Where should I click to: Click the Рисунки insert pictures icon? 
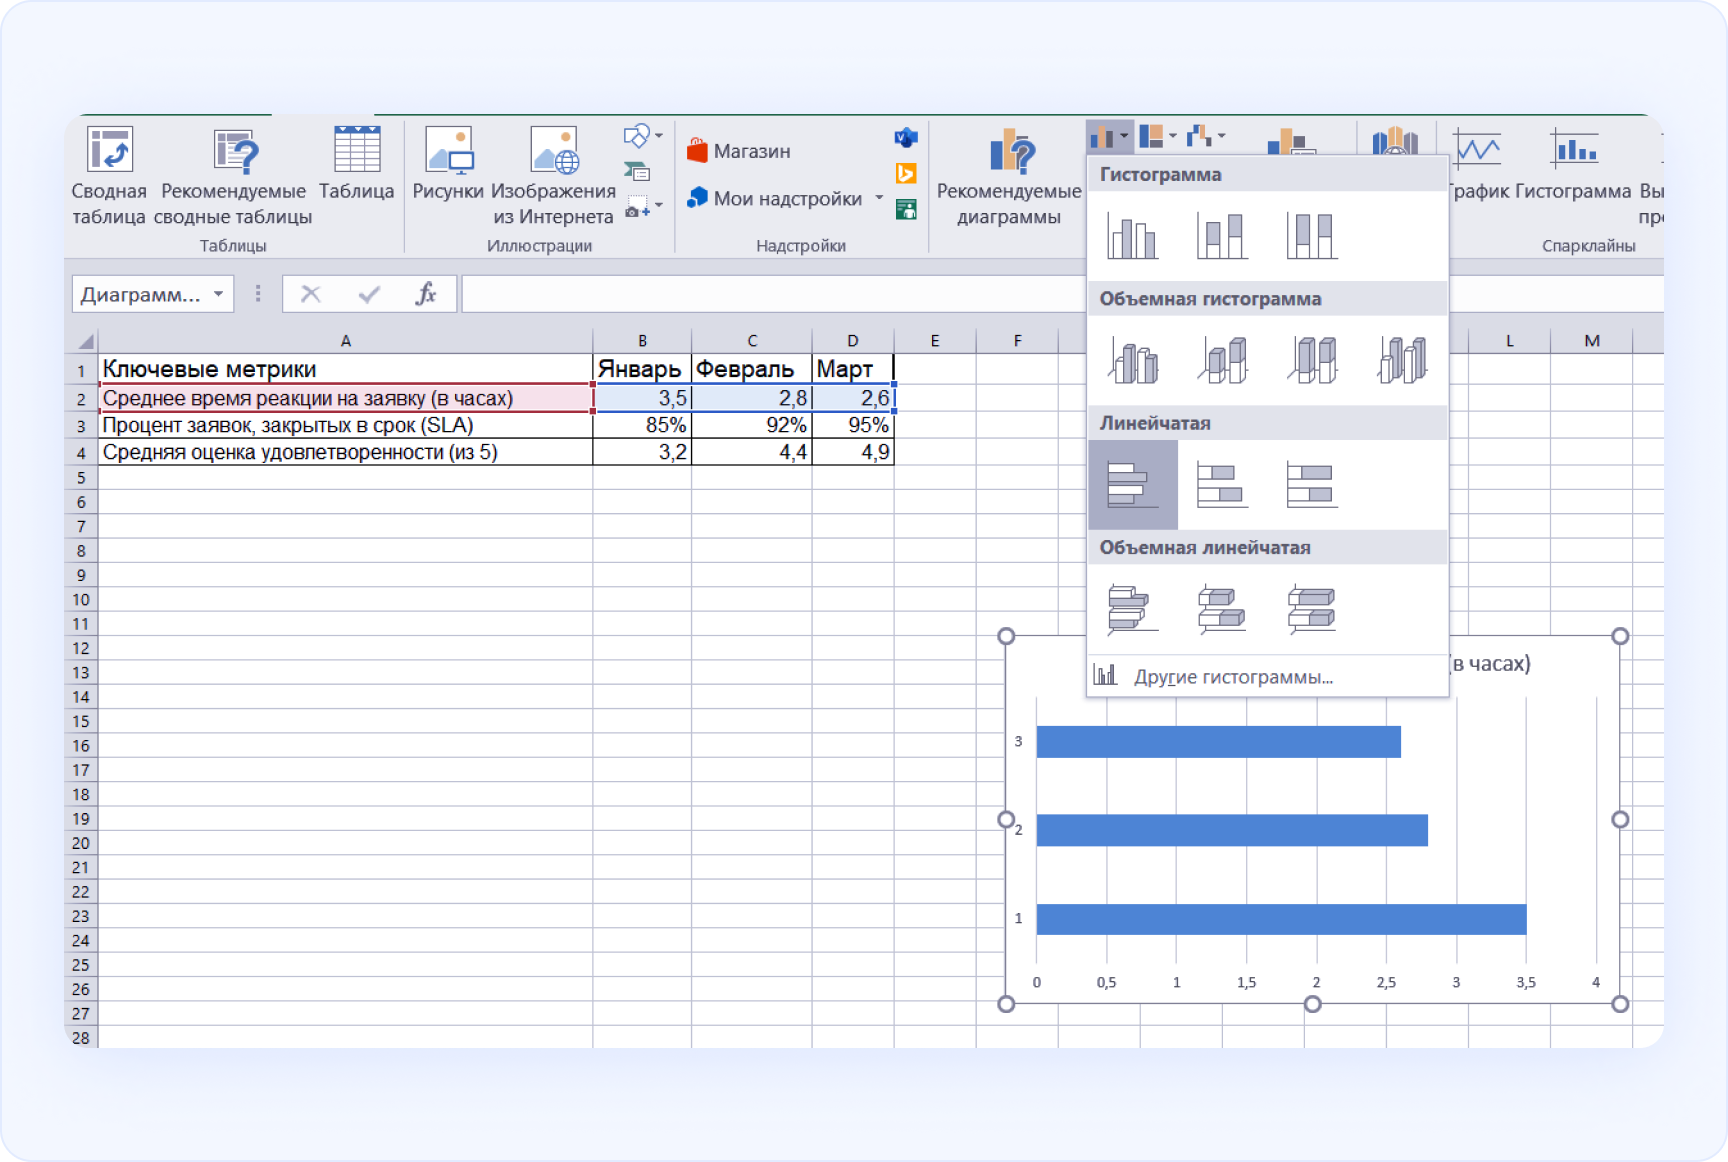[448, 152]
